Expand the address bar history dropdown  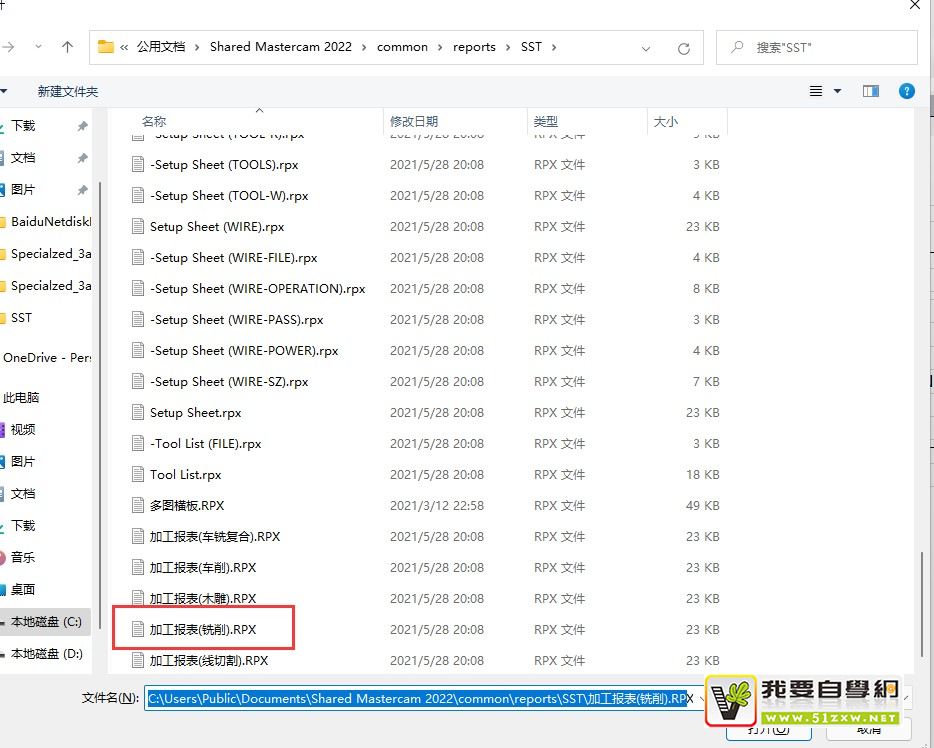(647, 47)
